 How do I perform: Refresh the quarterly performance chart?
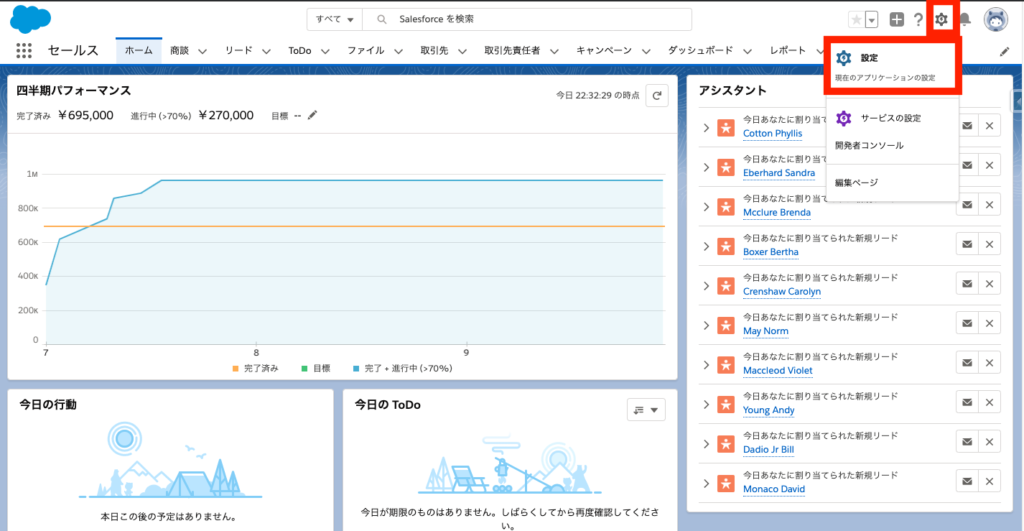tap(657, 95)
